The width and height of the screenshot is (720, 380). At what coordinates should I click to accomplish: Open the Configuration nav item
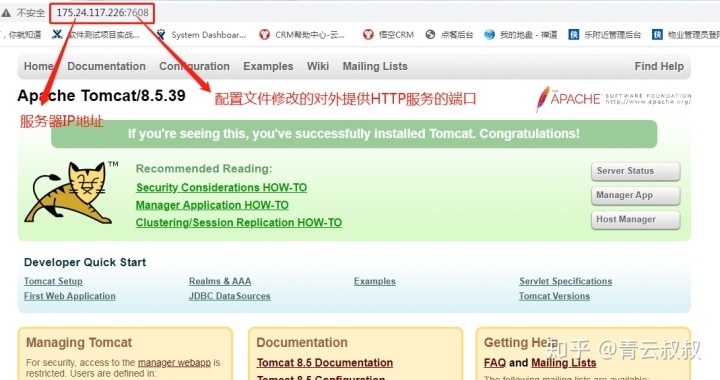[194, 67]
